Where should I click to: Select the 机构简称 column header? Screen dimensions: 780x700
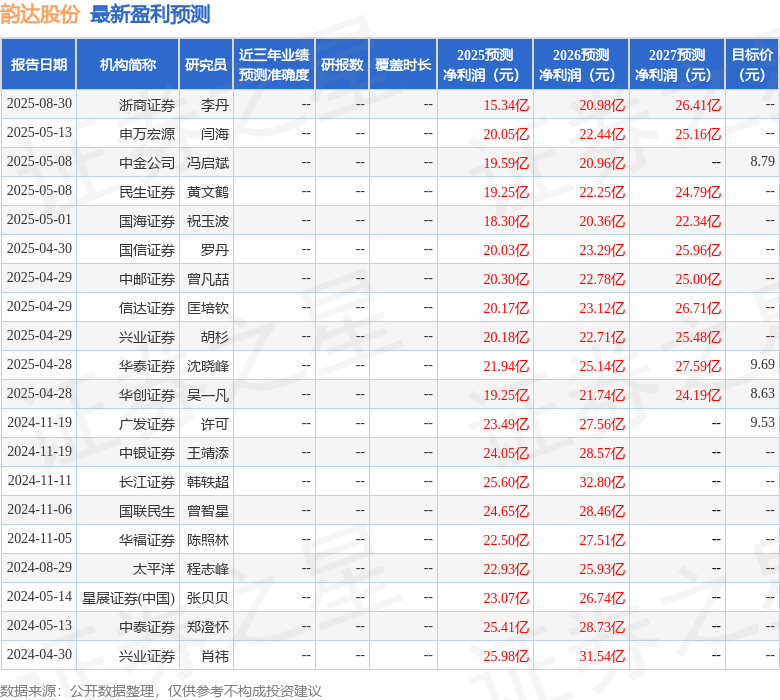coord(128,65)
